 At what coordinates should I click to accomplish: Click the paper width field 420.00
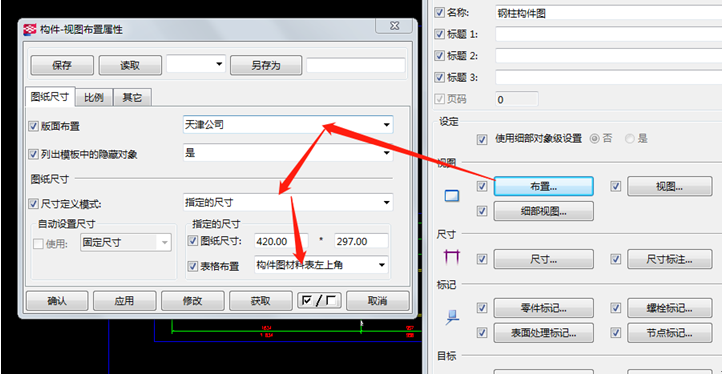[281, 241]
